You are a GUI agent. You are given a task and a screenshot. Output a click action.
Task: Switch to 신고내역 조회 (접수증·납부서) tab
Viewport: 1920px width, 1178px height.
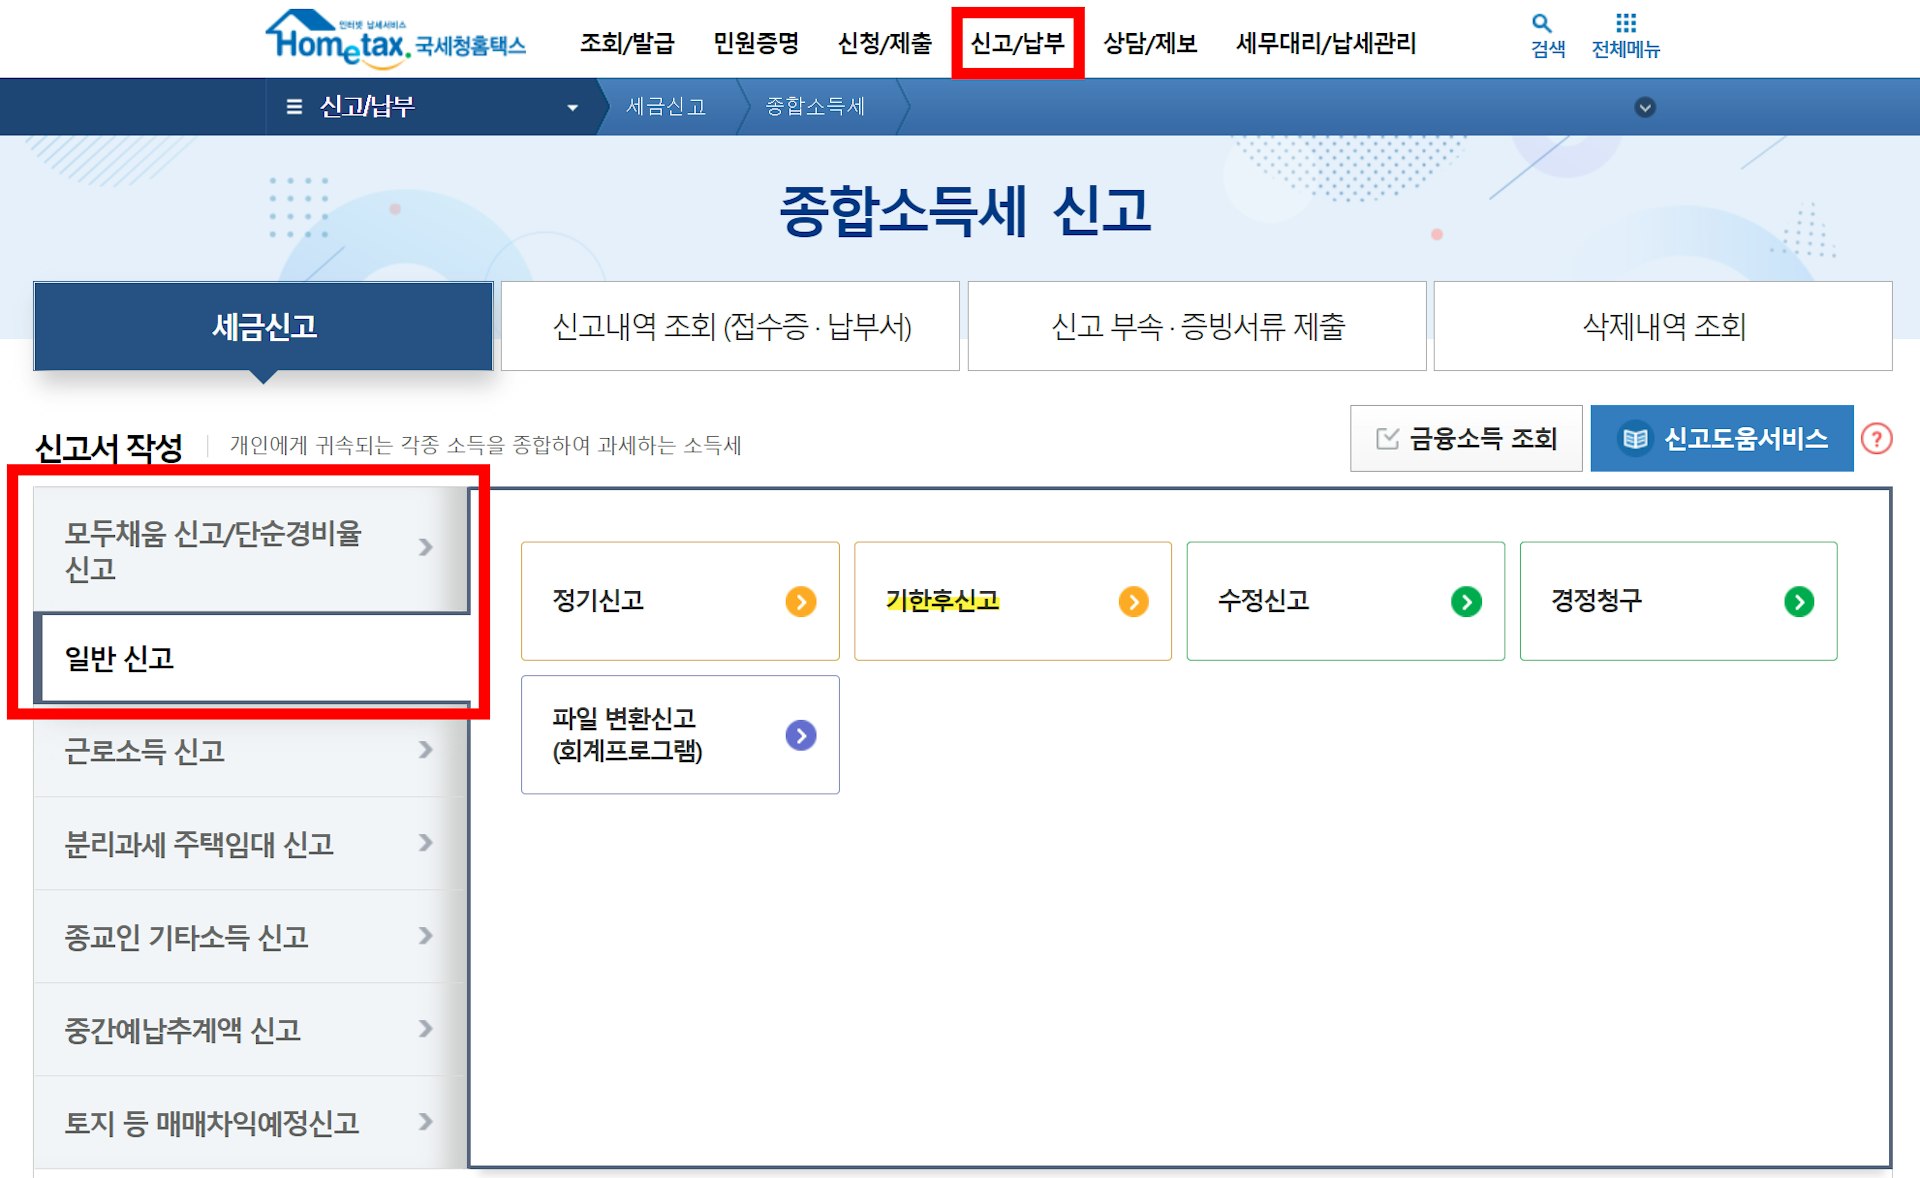coord(731,326)
